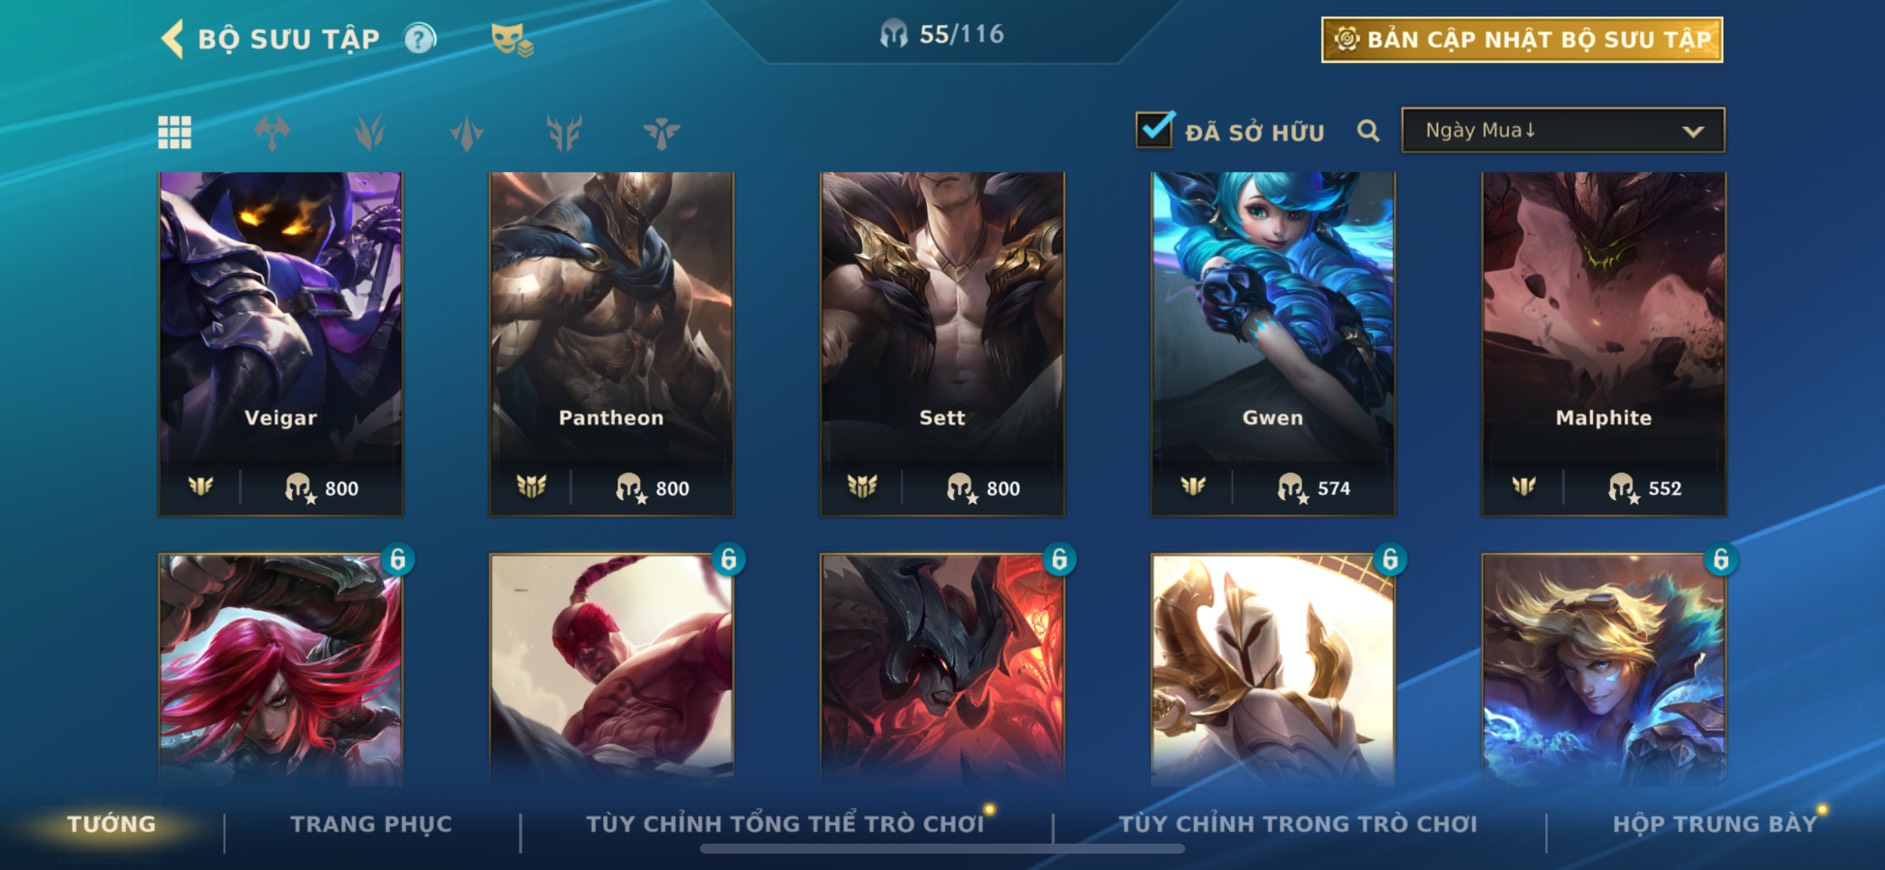Viewport: 1885px width, 870px height.
Task: Select the Veigar champion card
Action: coord(281,344)
